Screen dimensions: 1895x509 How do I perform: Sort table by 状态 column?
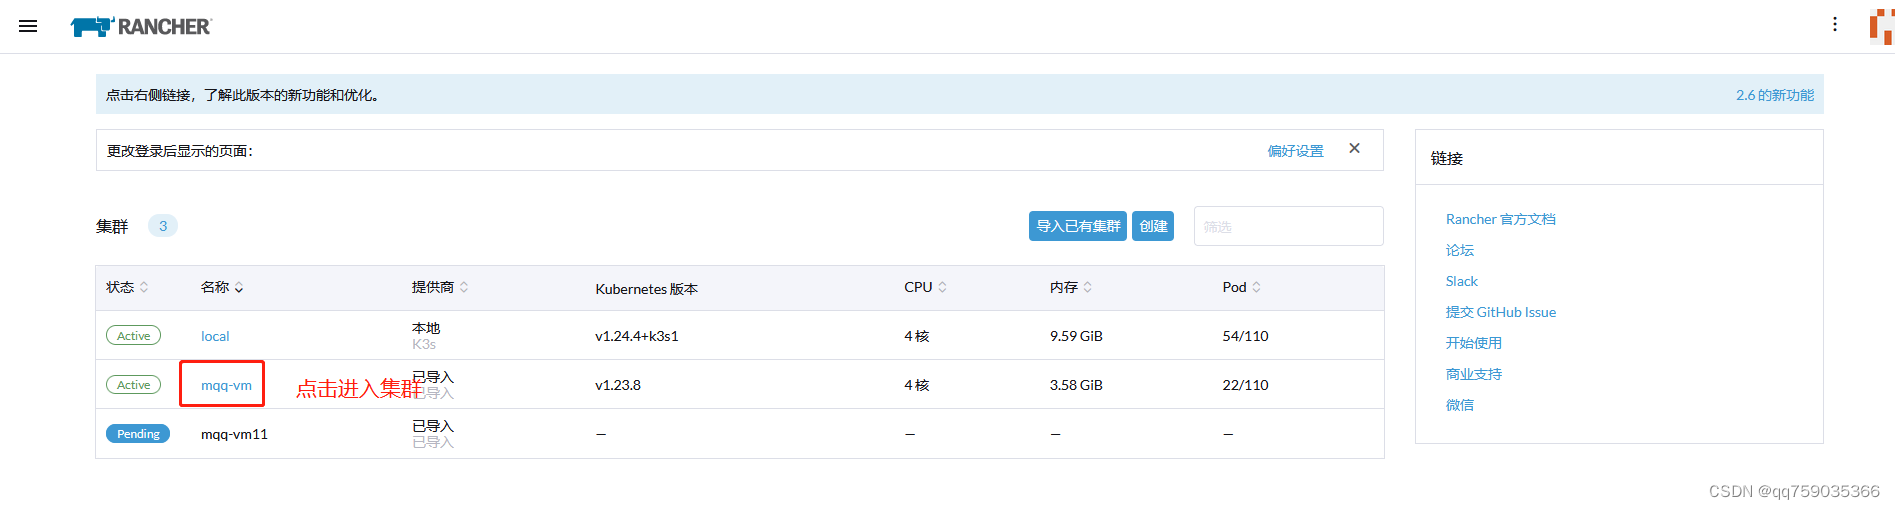[127, 287]
